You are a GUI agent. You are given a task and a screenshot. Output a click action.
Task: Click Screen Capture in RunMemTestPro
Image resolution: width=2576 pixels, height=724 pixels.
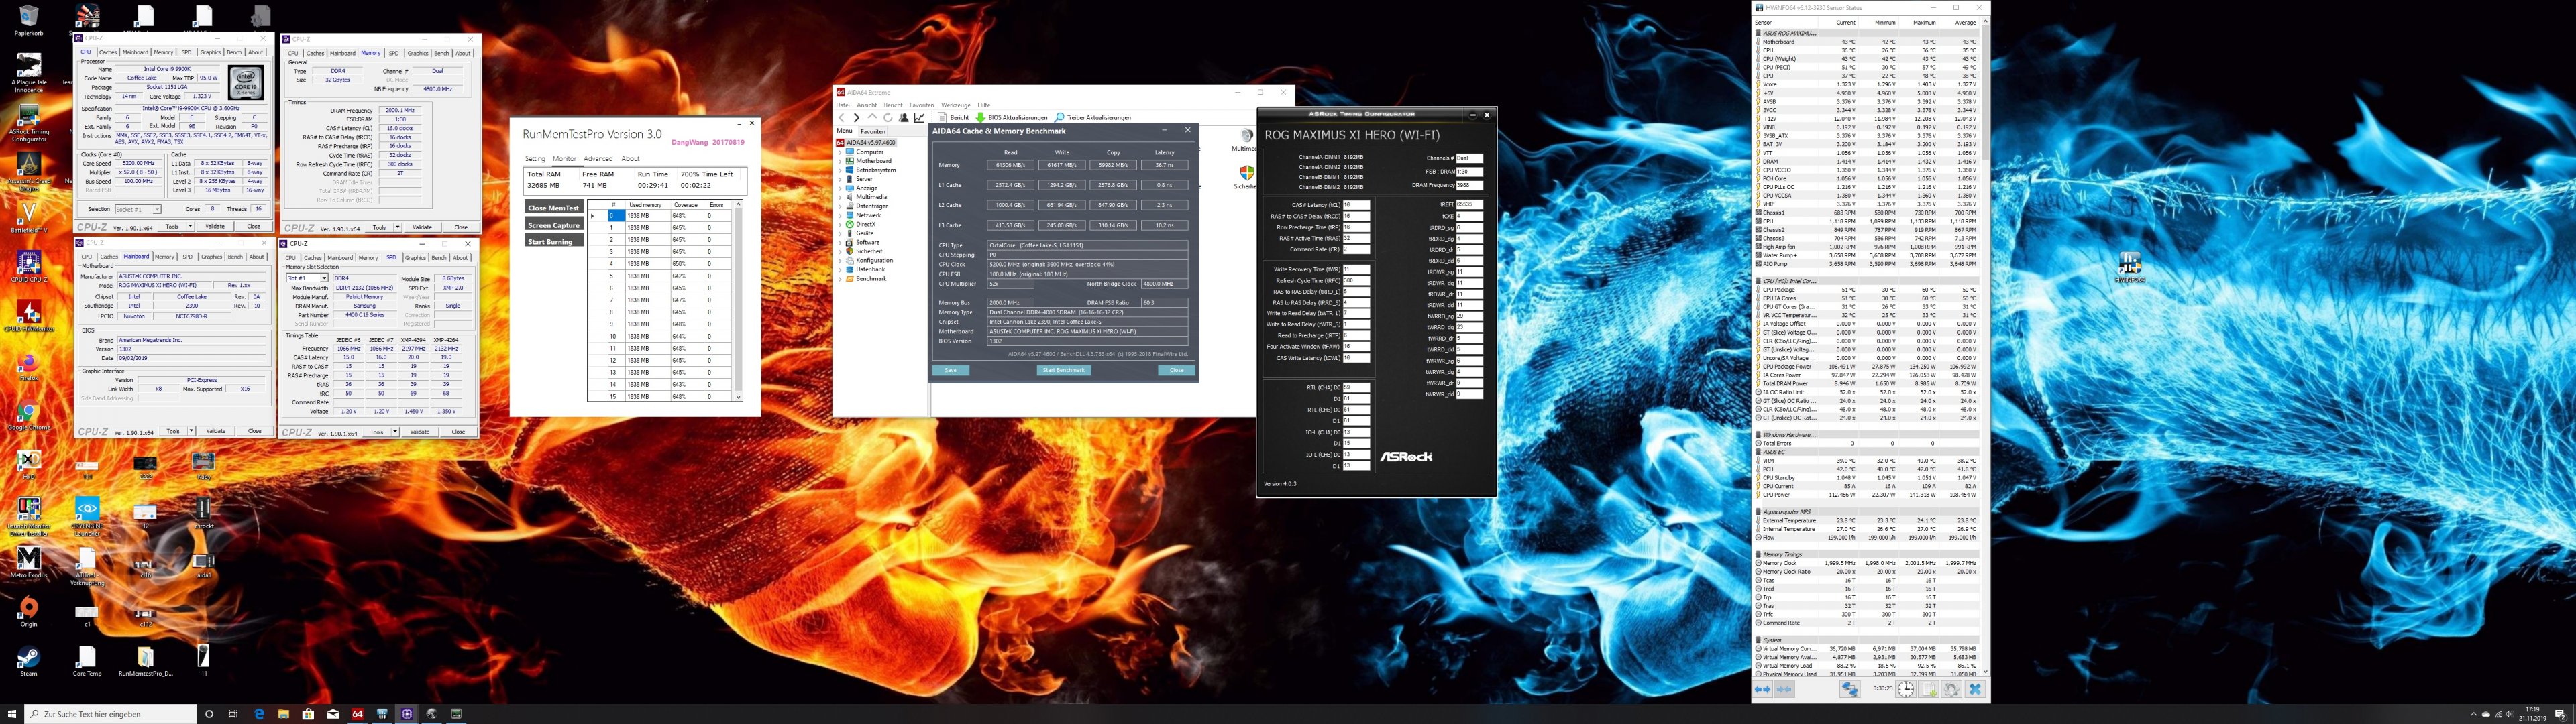(554, 225)
